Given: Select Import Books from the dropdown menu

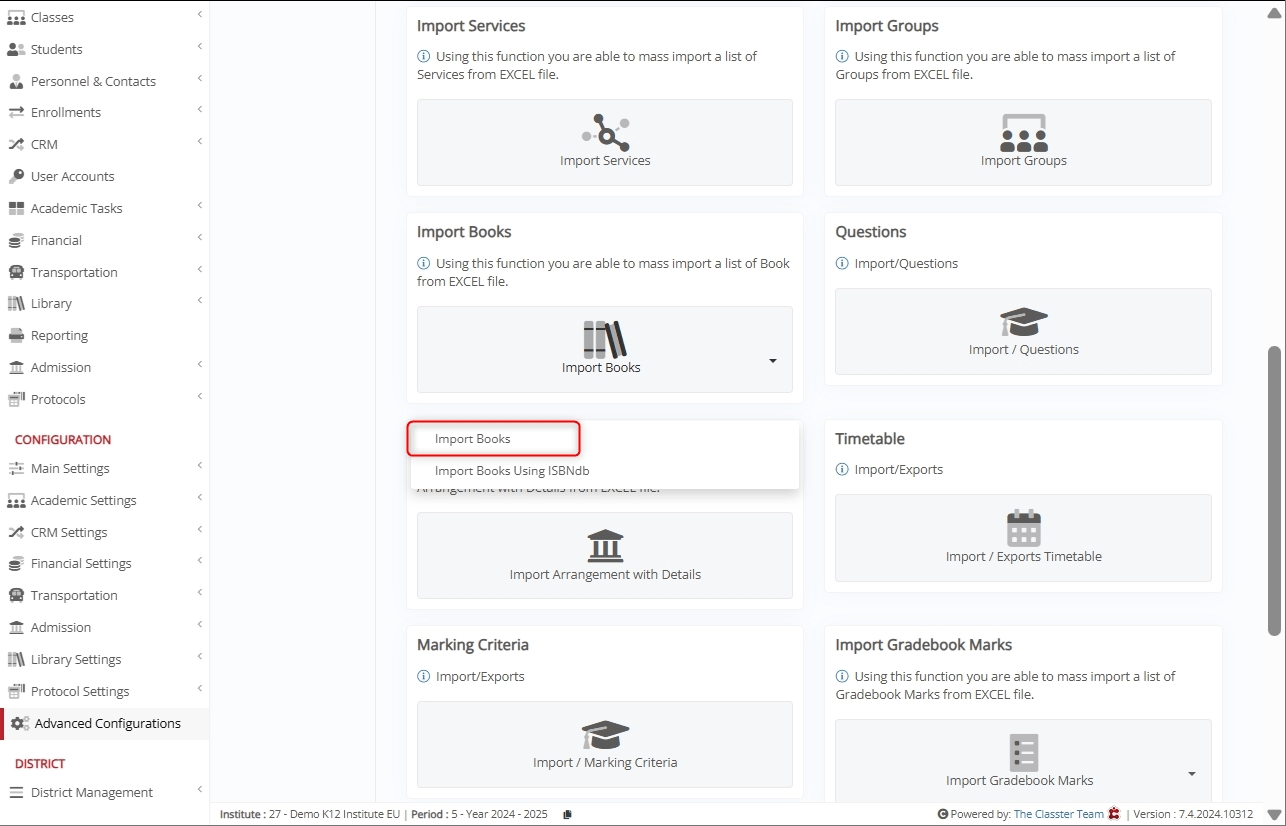Looking at the screenshot, I should pyautogui.click(x=473, y=439).
